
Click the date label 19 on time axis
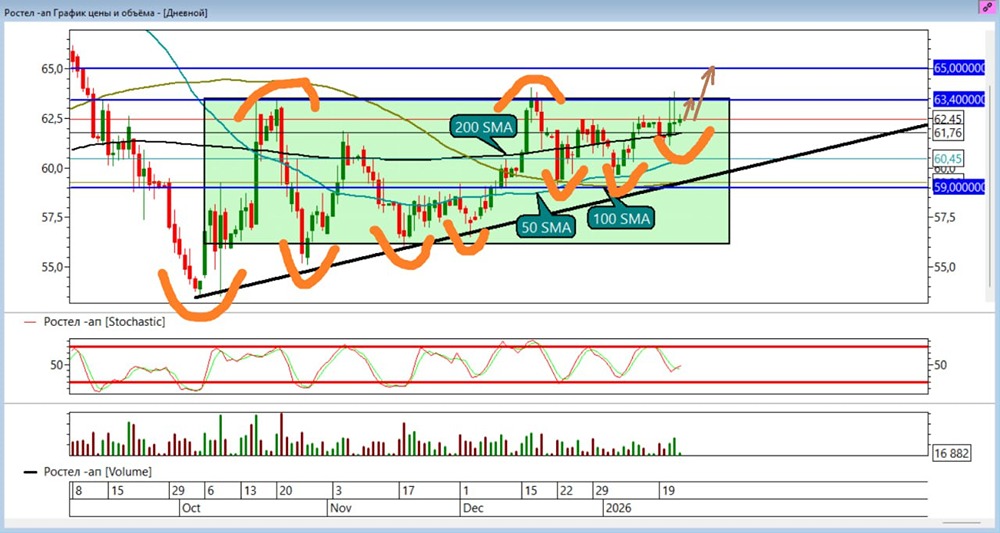click(668, 491)
